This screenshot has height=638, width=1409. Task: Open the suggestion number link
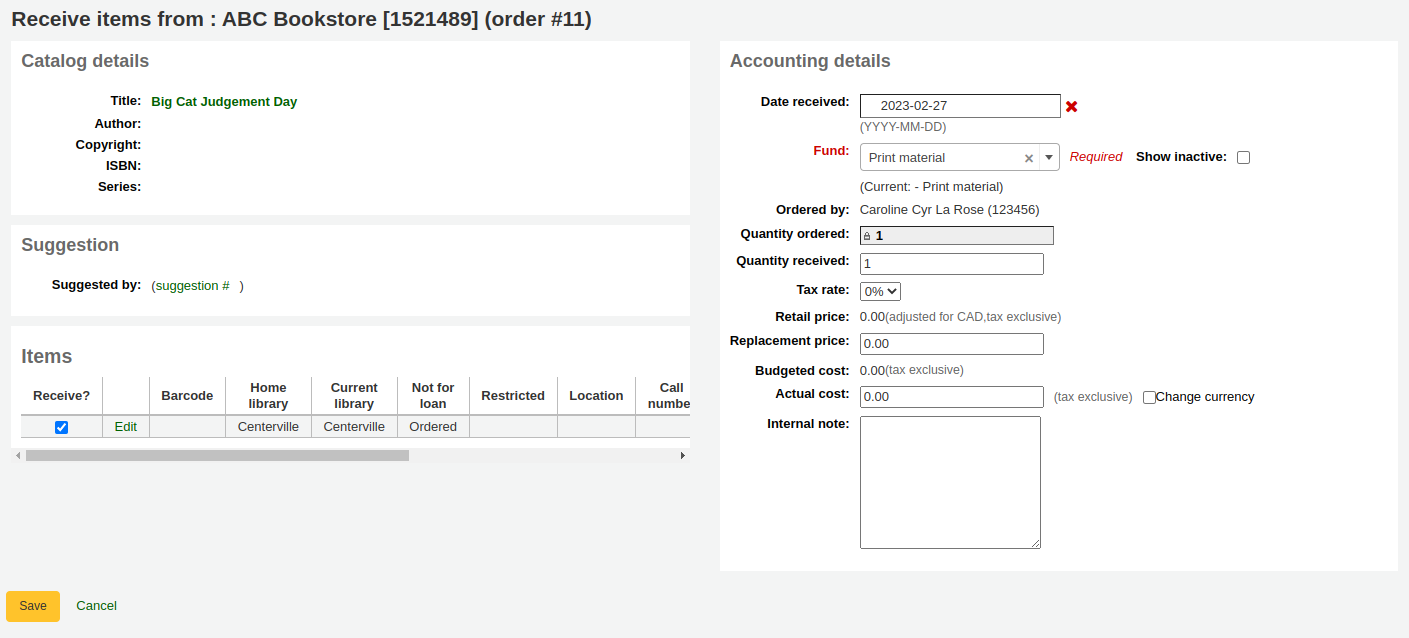[191, 285]
